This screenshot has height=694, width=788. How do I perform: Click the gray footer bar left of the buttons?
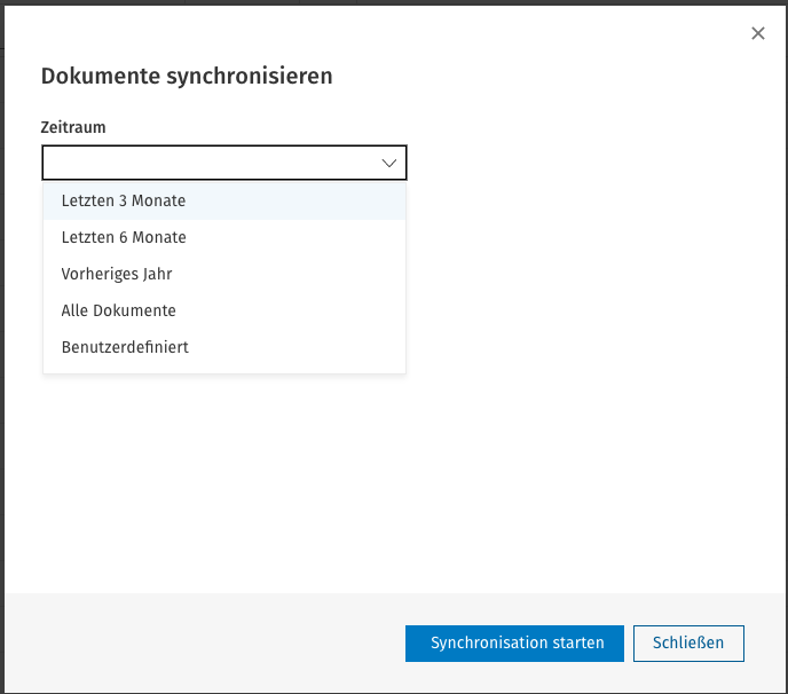[x=201, y=643]
